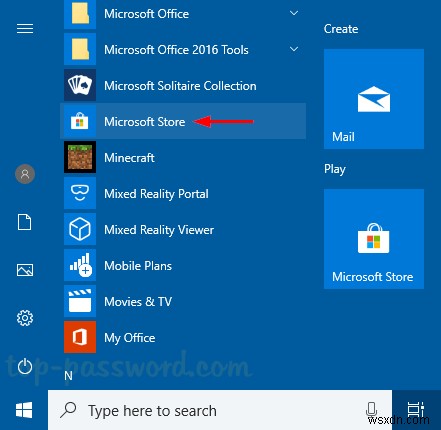Image resolution: width=441 pixels, height=430 pixels.
Task: Open Mixed Reality Viewer label
Action: (x=159, y=230)
